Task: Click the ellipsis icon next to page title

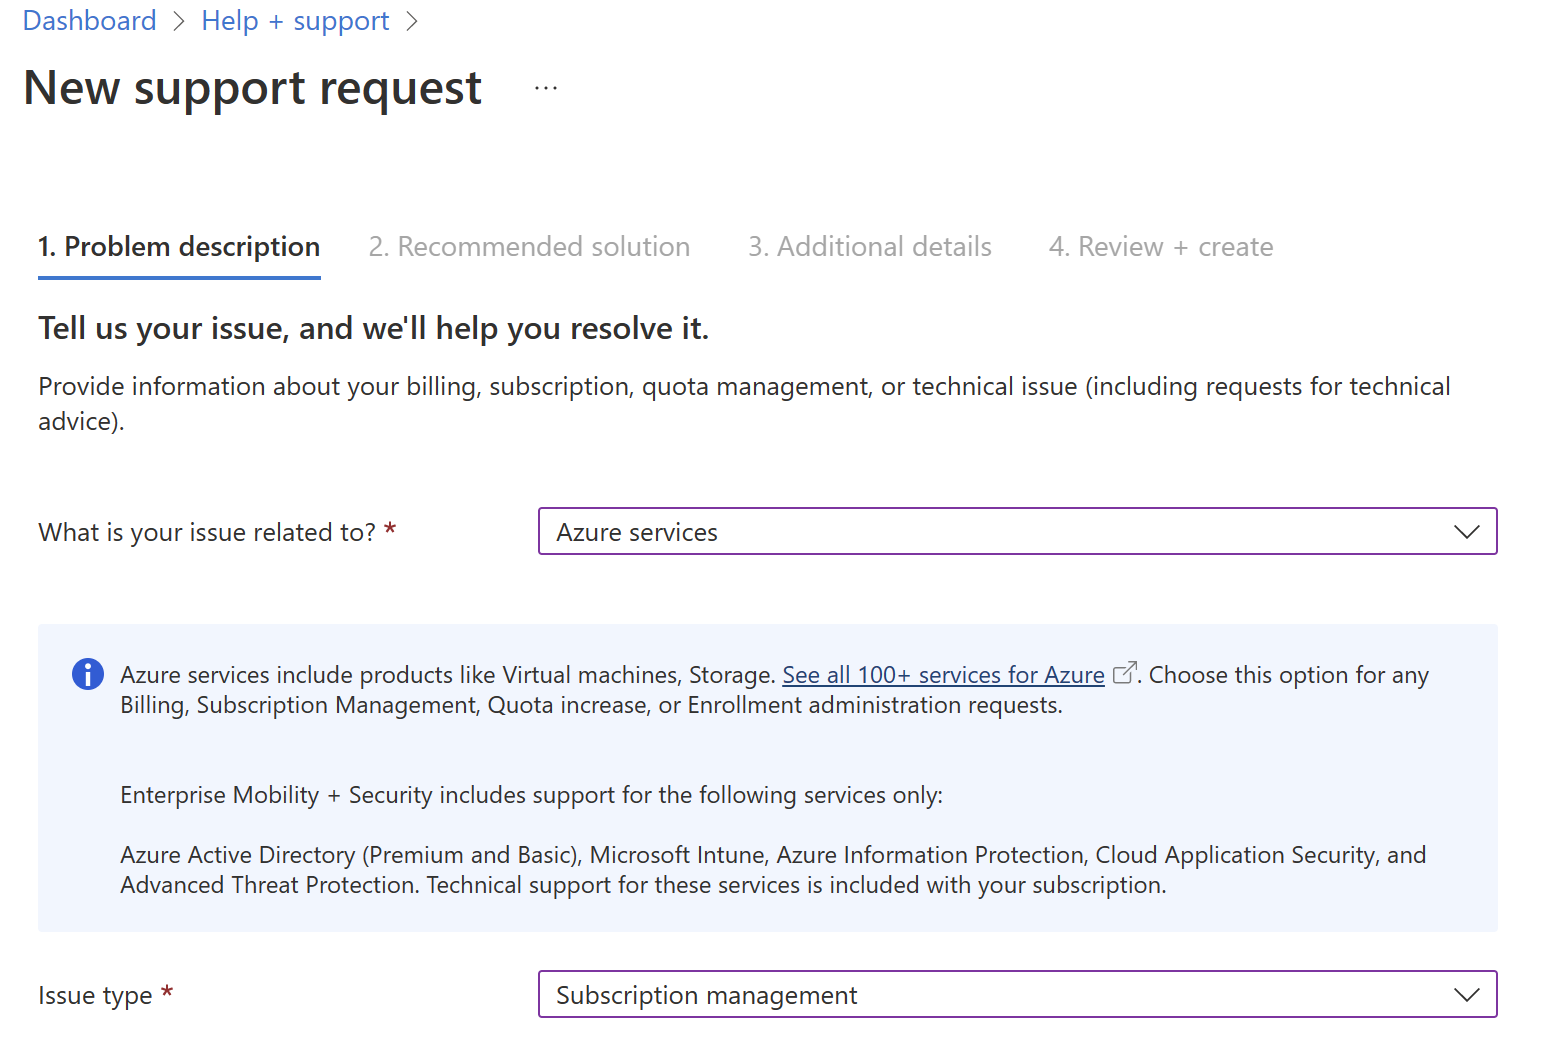Action: 546,88
